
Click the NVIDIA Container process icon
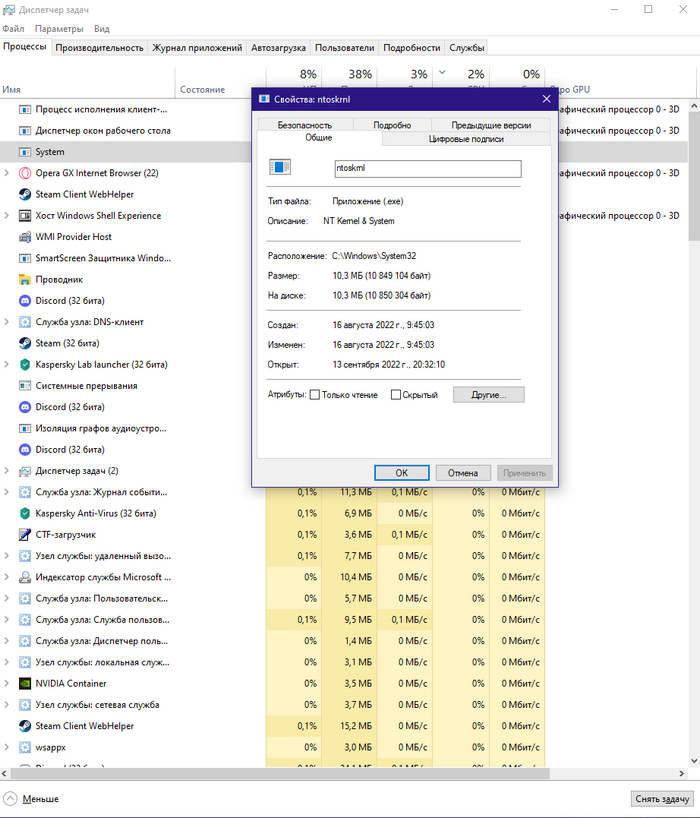pos(25,684)
